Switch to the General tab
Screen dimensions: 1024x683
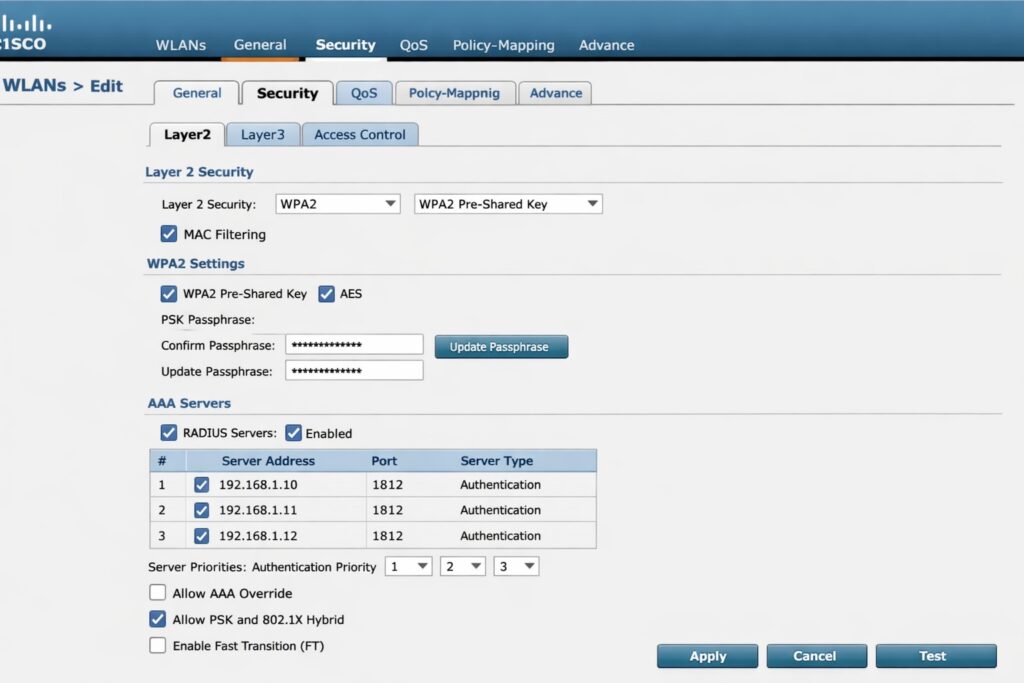196,93
